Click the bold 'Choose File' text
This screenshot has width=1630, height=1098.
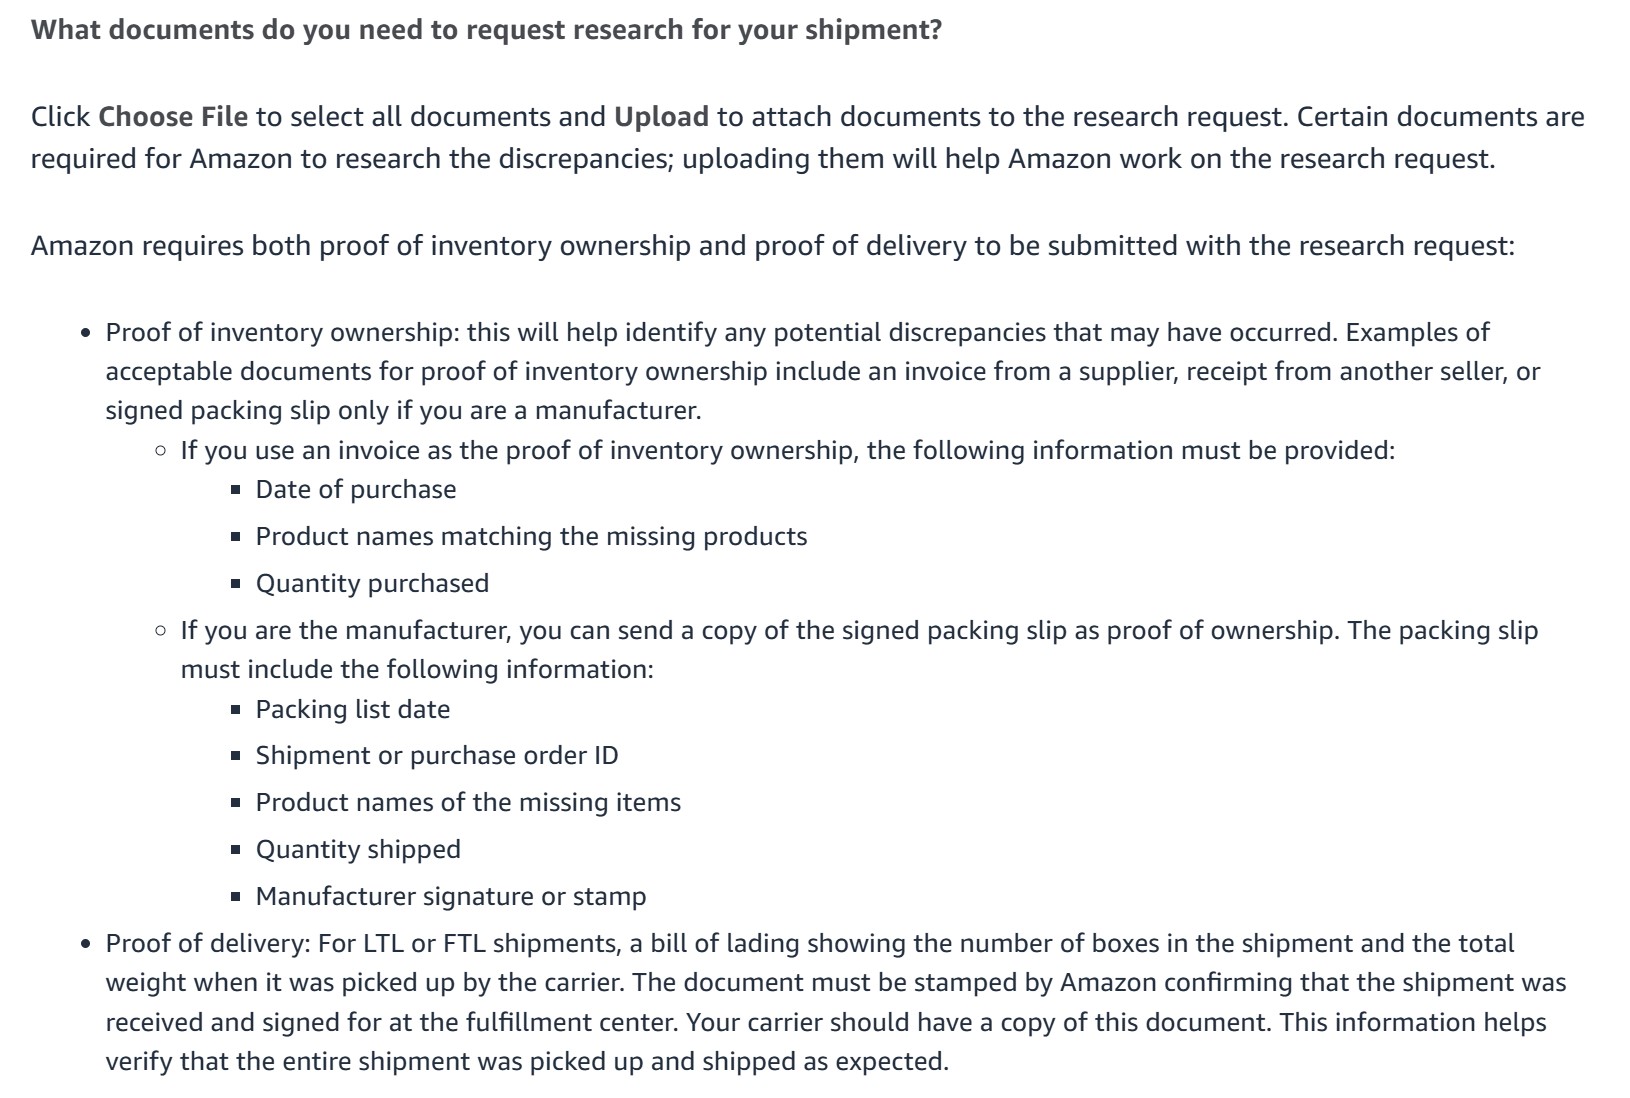tap(173, 117)
